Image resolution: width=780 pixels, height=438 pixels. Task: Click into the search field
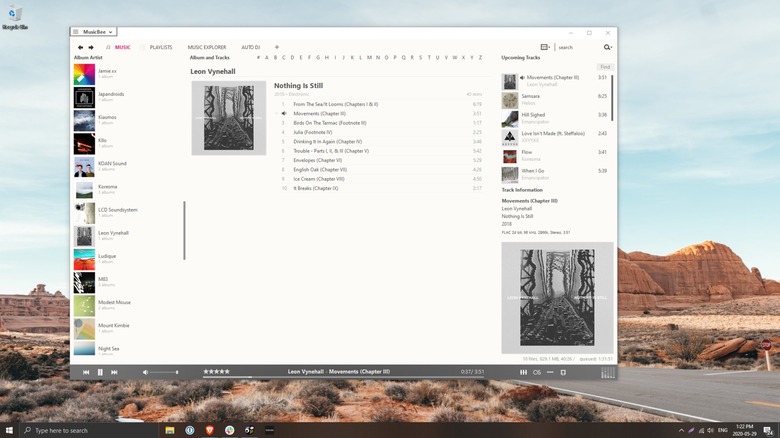(x=579, y=47)
